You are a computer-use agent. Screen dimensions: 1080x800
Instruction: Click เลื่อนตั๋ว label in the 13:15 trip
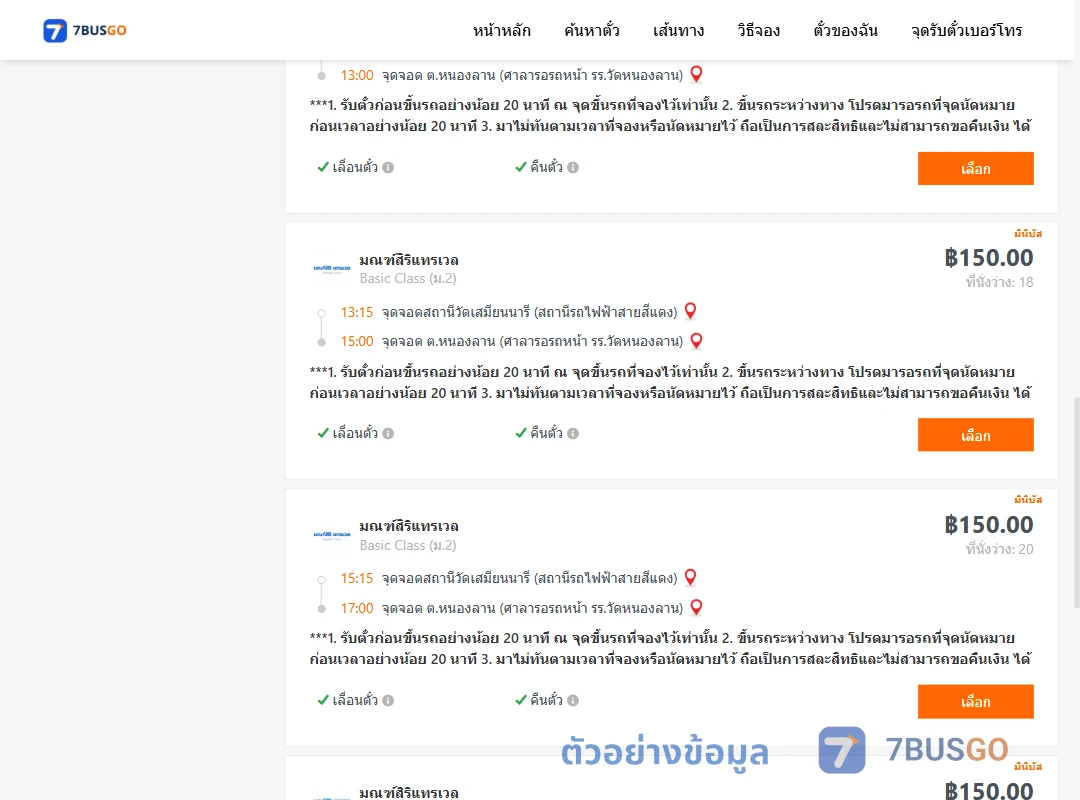click(x=355, y=433)
